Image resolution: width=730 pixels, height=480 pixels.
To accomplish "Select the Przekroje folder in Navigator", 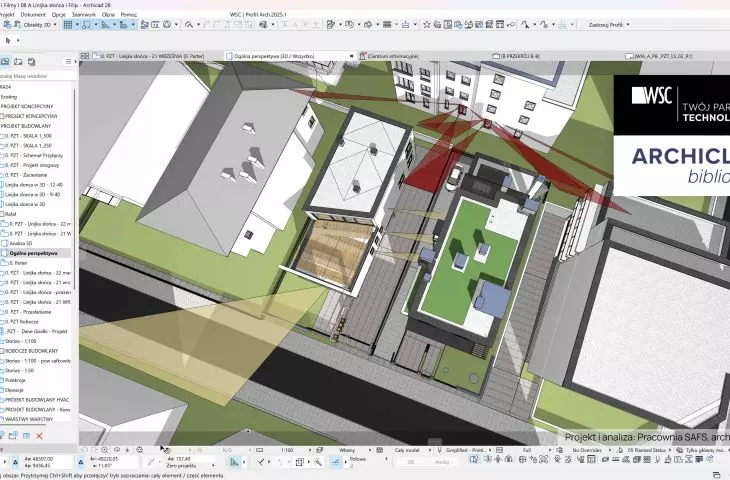I will [15, 380].
